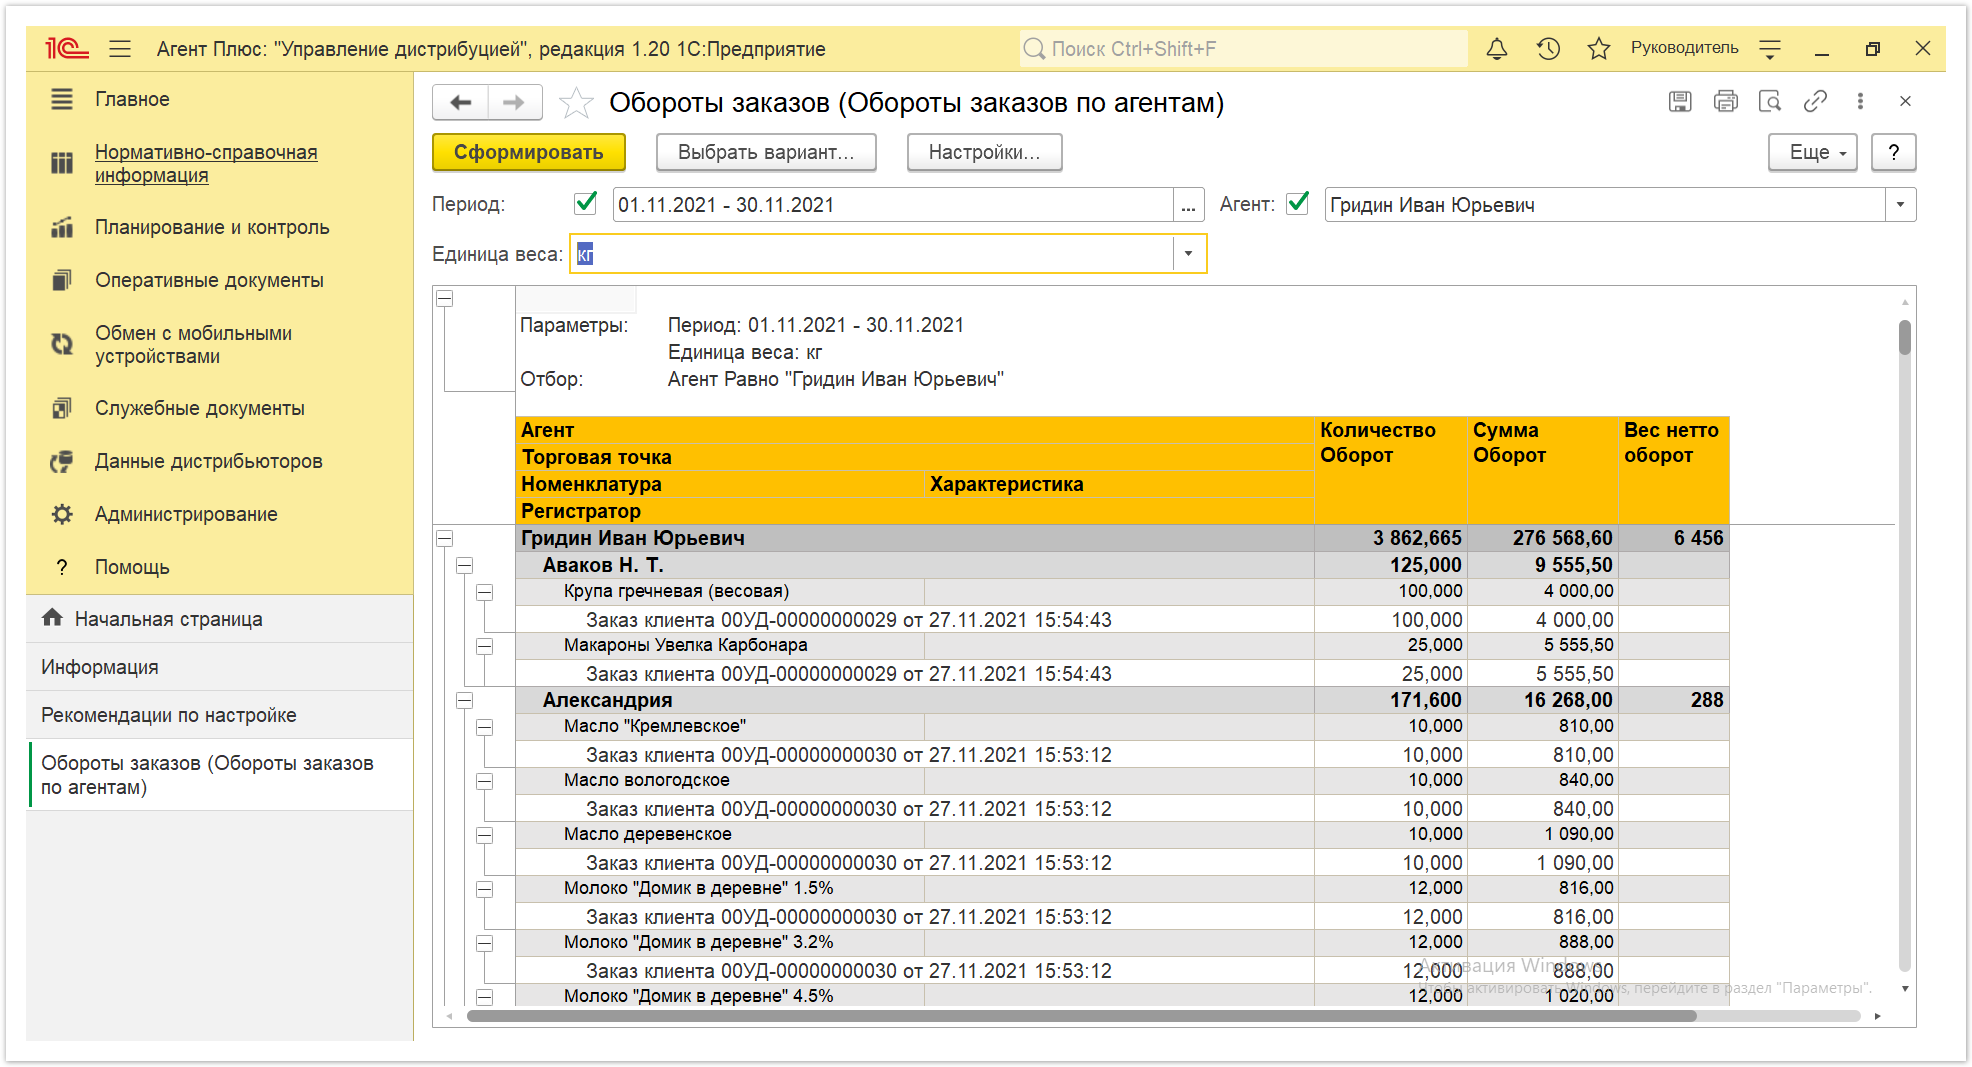Open Оперативные документы section
1972x1067 pixels.
[209, 280]
